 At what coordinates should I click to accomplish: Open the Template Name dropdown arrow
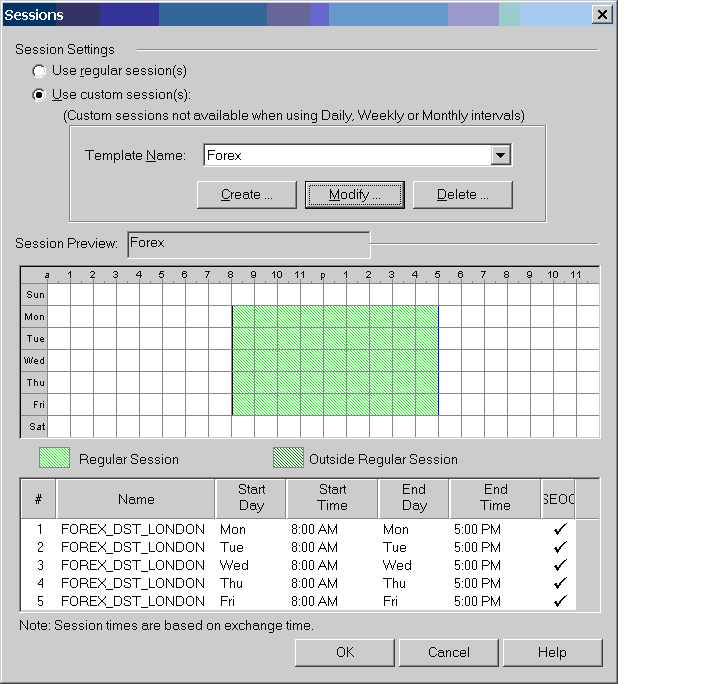[x=501, y=155]
